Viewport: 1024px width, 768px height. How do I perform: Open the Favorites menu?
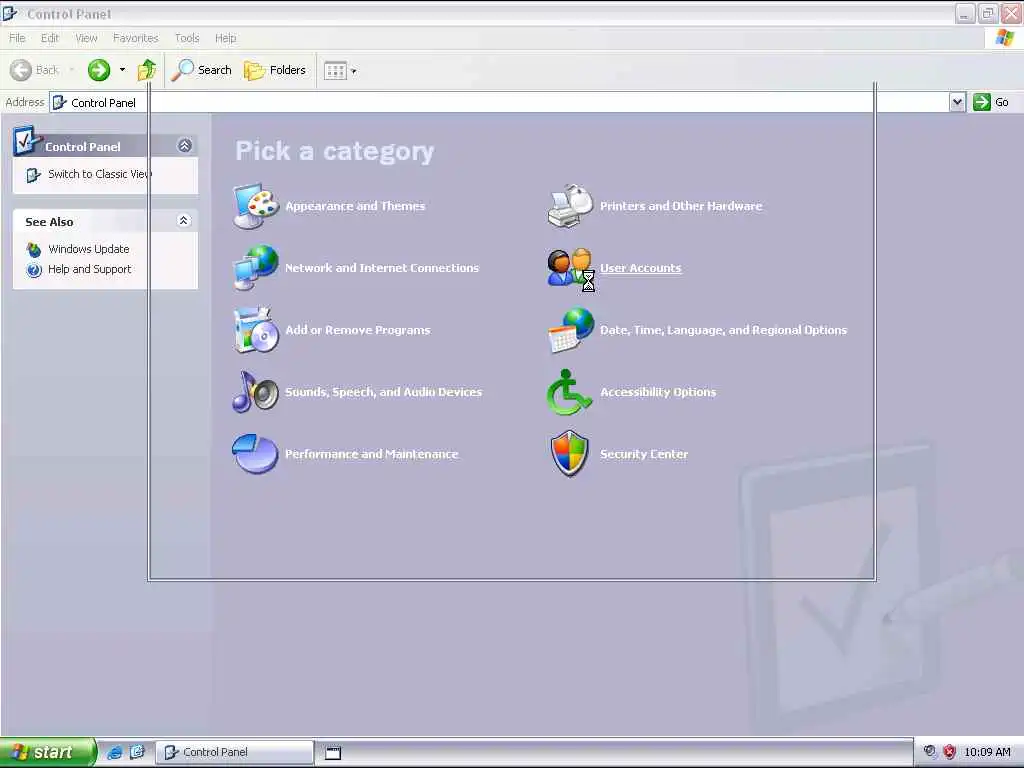[135, 38]
